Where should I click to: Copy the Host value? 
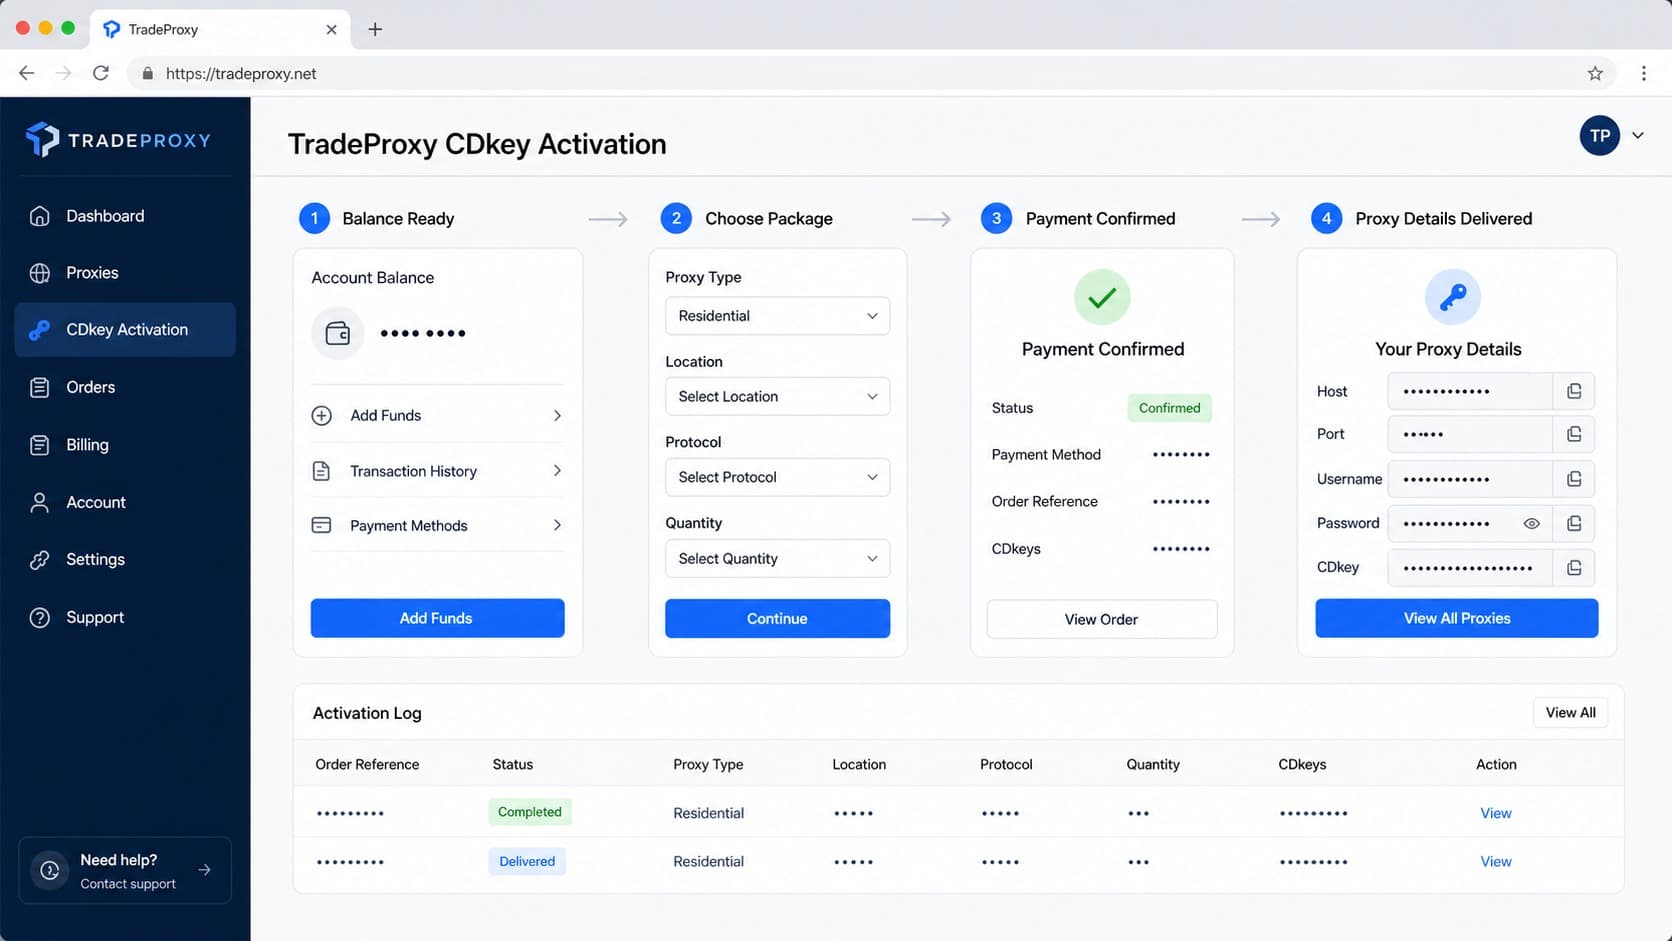[1574, 392]
